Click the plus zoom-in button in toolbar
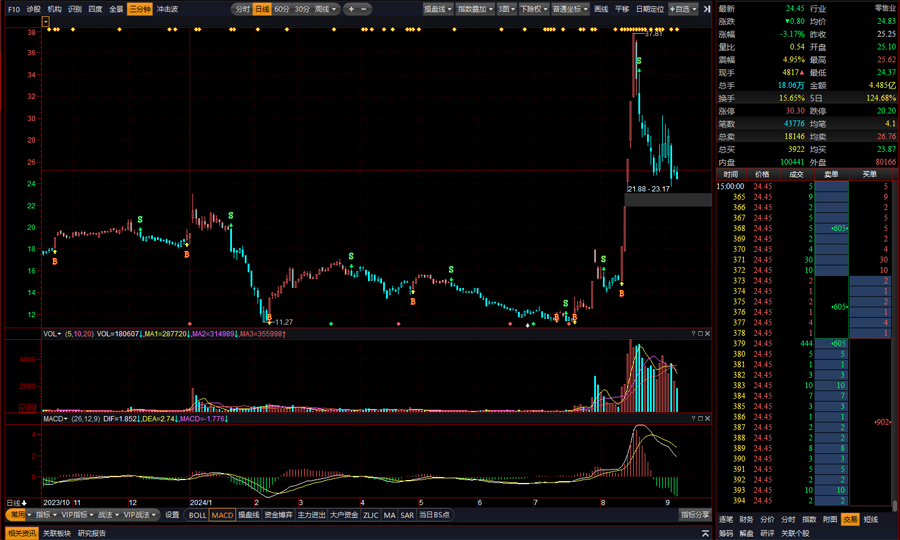The height and width of the screenshot is (540, 900). [x=351, y=8]
